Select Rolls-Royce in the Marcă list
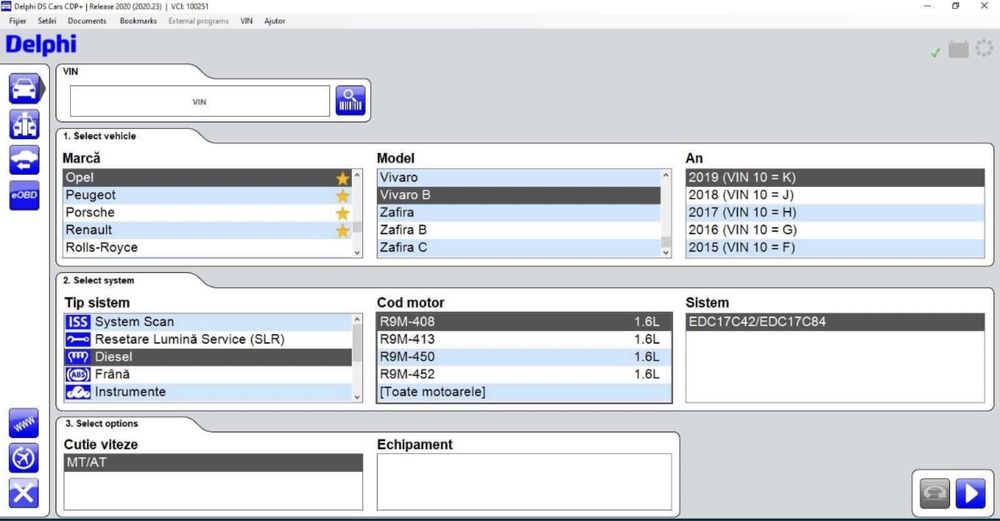Screen dimensions: 1000x521 pos(207,247)
